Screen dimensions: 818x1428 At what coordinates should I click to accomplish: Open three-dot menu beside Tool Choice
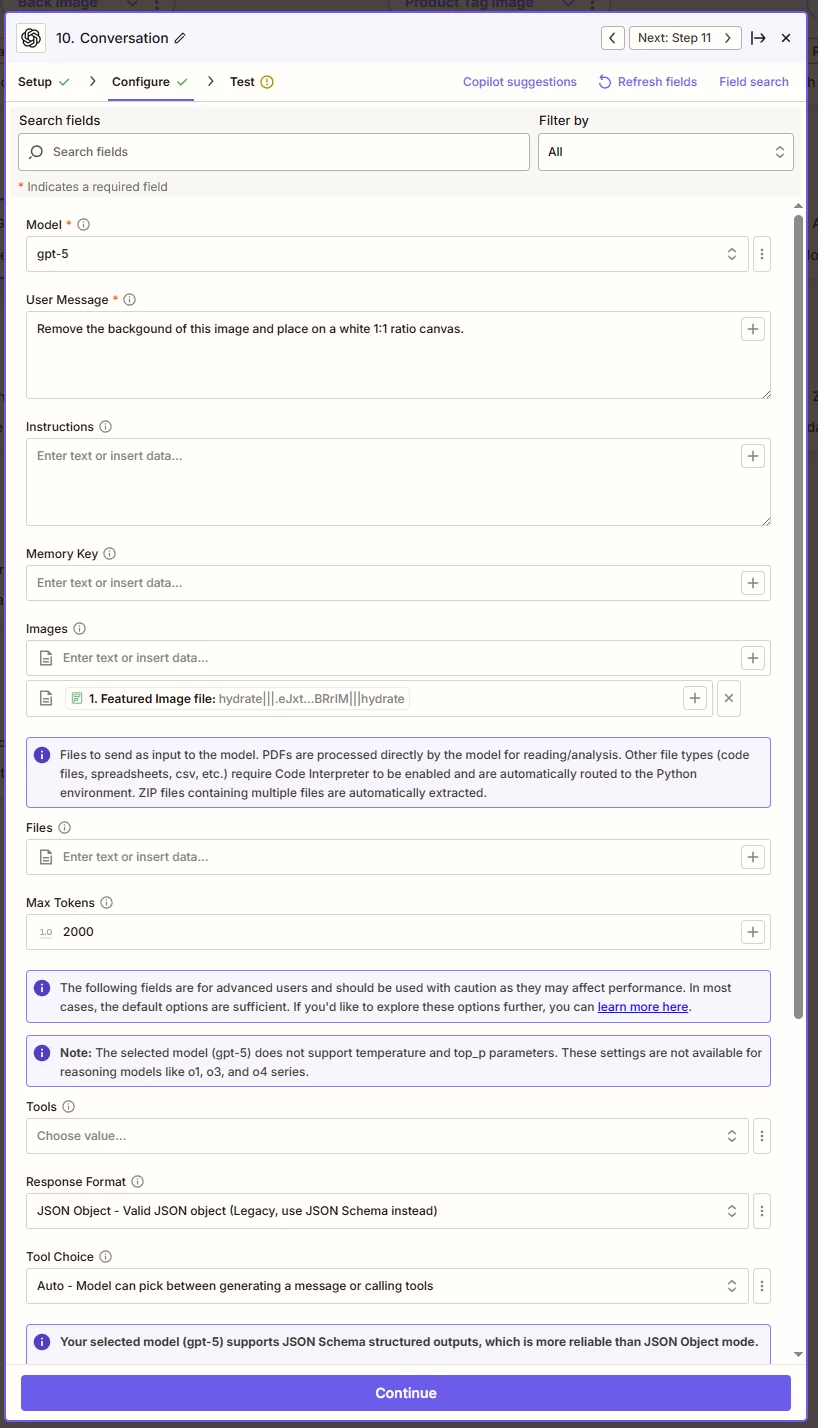point(762,1286)
